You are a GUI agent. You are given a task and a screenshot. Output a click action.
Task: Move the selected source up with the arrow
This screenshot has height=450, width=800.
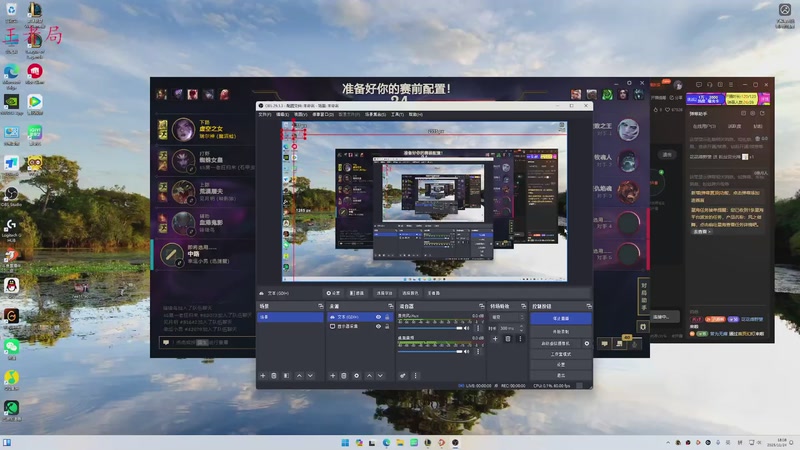tap(369, 375)
